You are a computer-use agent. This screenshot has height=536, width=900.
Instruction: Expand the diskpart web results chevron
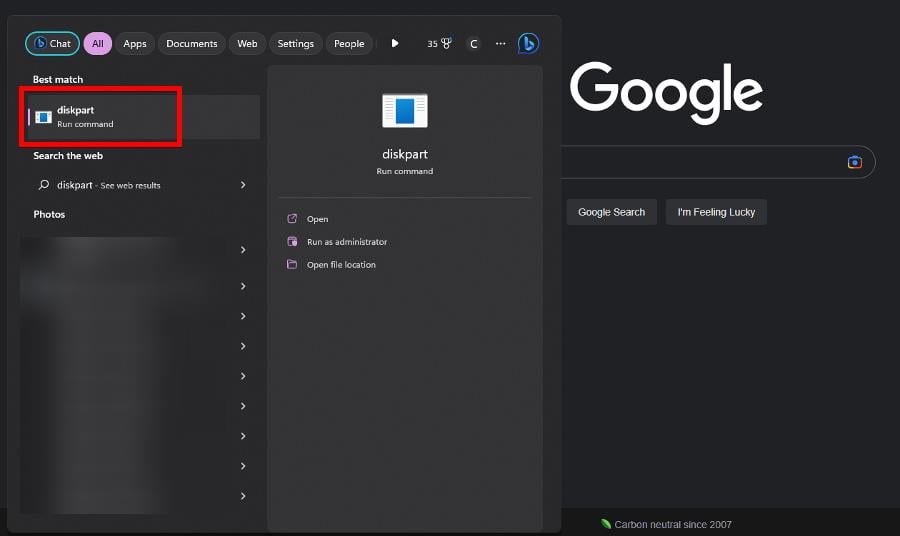243,185
